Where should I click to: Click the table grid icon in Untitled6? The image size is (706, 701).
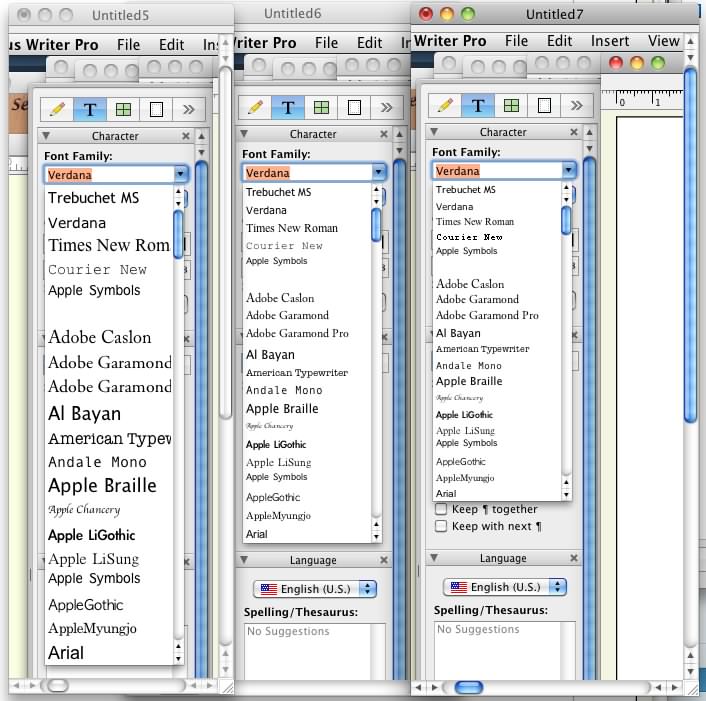point(321,108)
